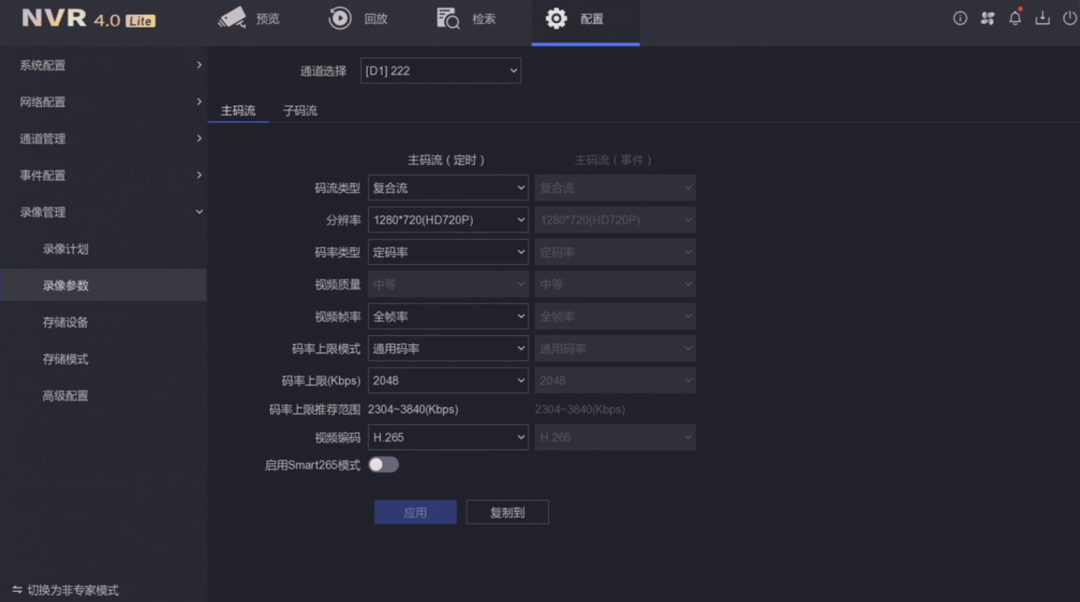Open the 预览 live view camera icon

(232, 18)
